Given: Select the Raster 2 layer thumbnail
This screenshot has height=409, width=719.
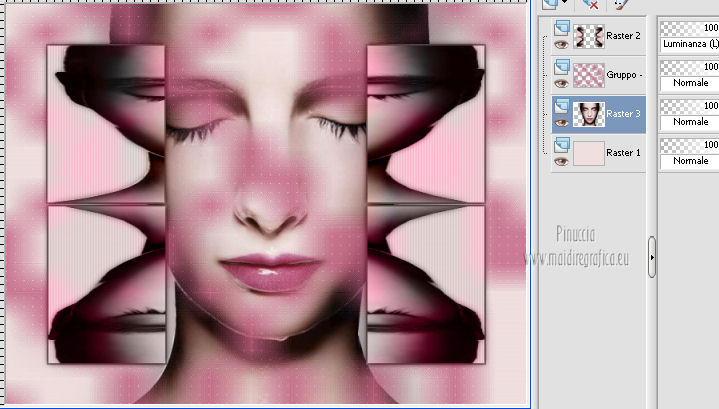Looking at the screenshot, I should pyautogui.click(x=589, y=36).
